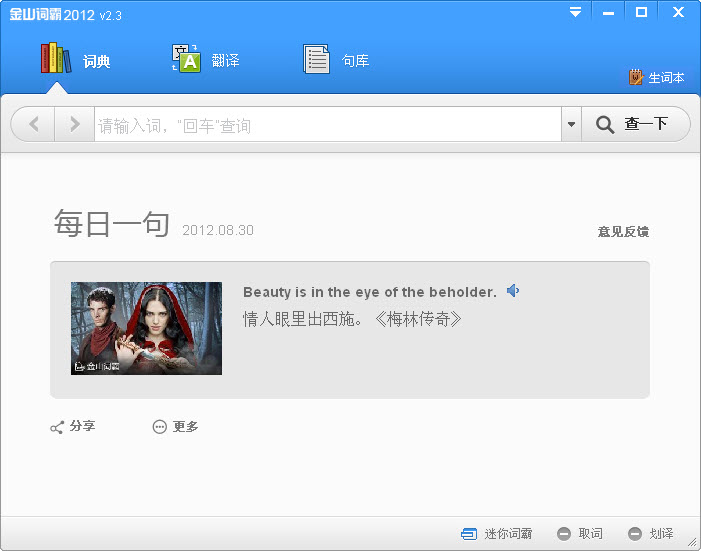
Task: Switch to the 翻译 translation tab
Action: [x=206, y=59]
